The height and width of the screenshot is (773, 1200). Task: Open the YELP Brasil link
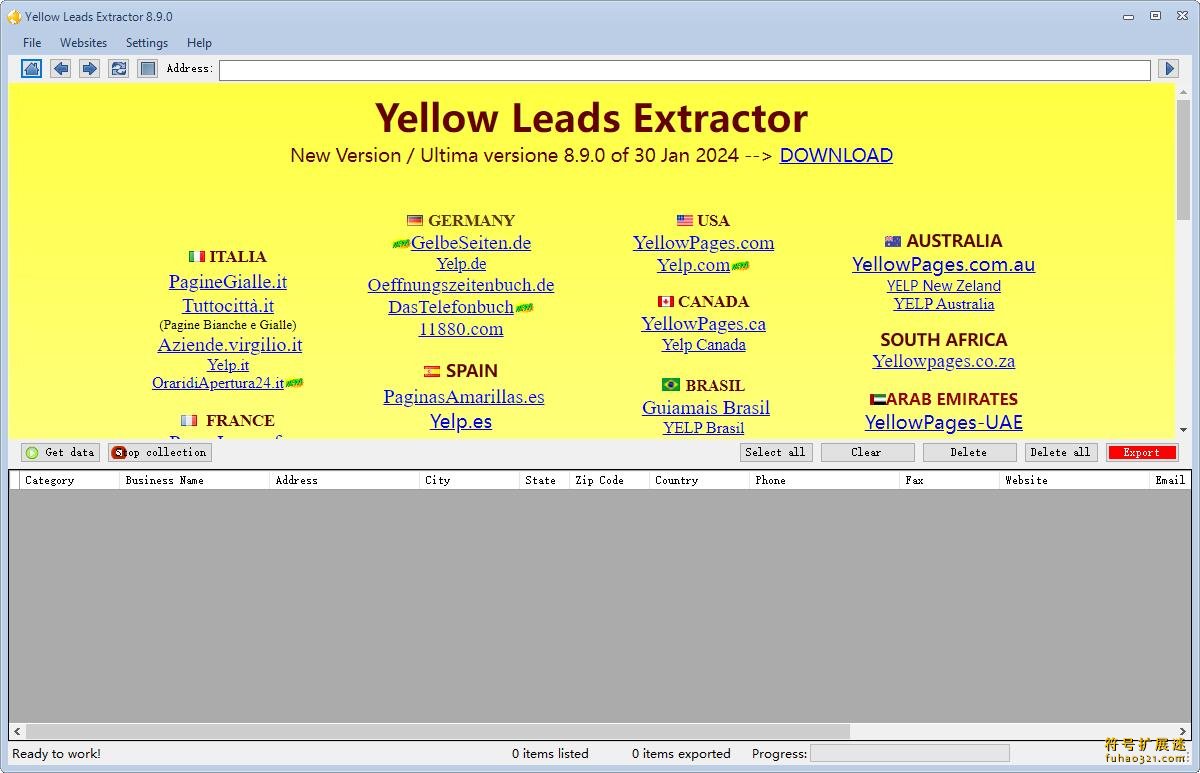(x=704, y=428)
